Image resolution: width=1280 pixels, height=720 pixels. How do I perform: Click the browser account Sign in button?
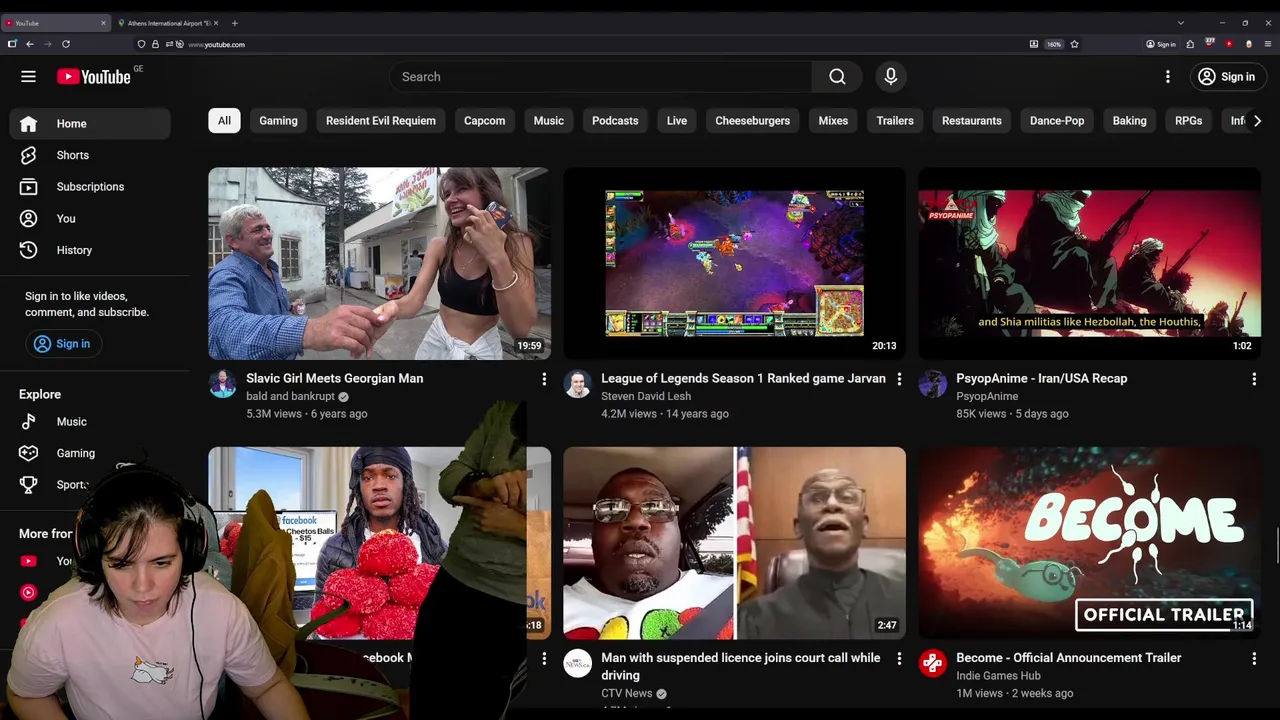(1161, 44)
